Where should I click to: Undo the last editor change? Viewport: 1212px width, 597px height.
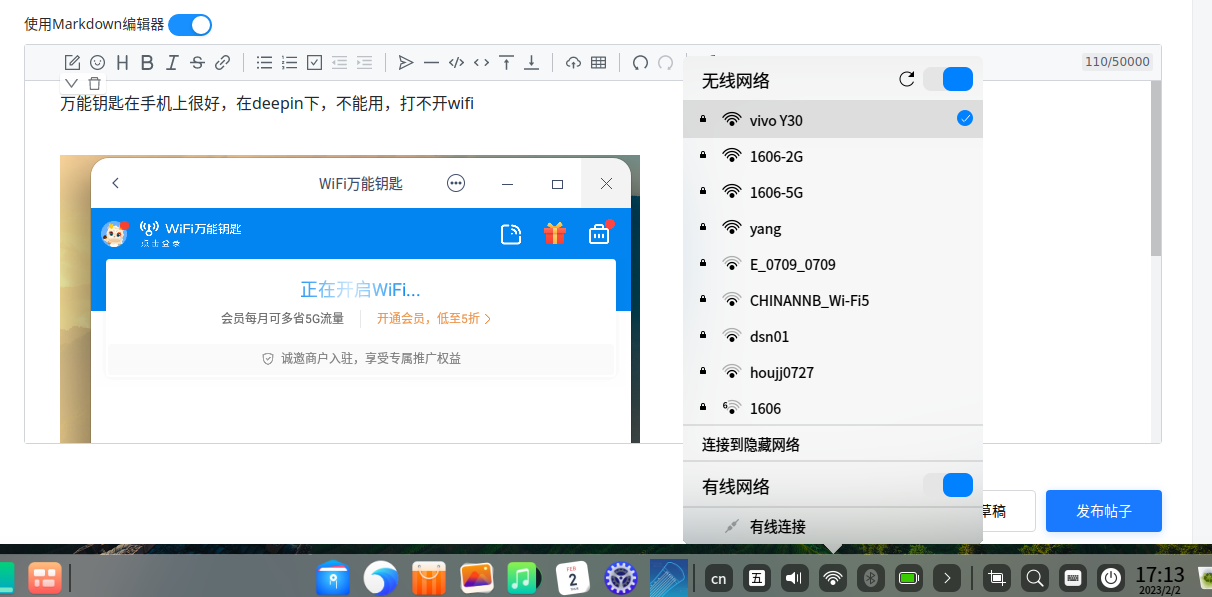tap(640, 62)
